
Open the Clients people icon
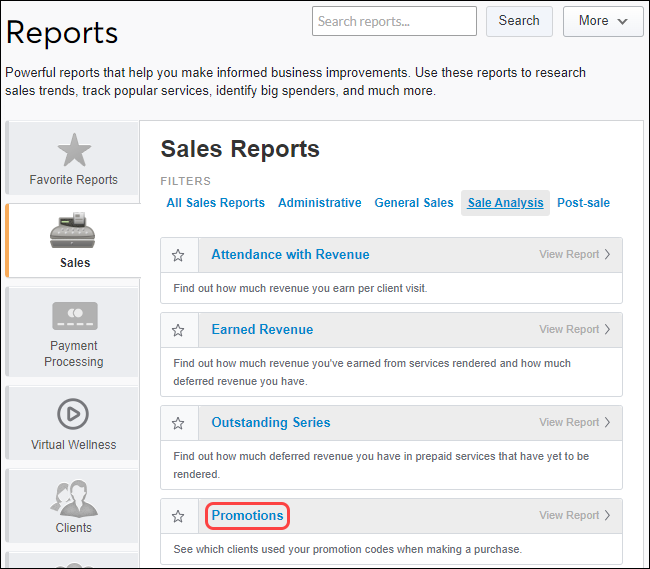(x=73, y=497)
